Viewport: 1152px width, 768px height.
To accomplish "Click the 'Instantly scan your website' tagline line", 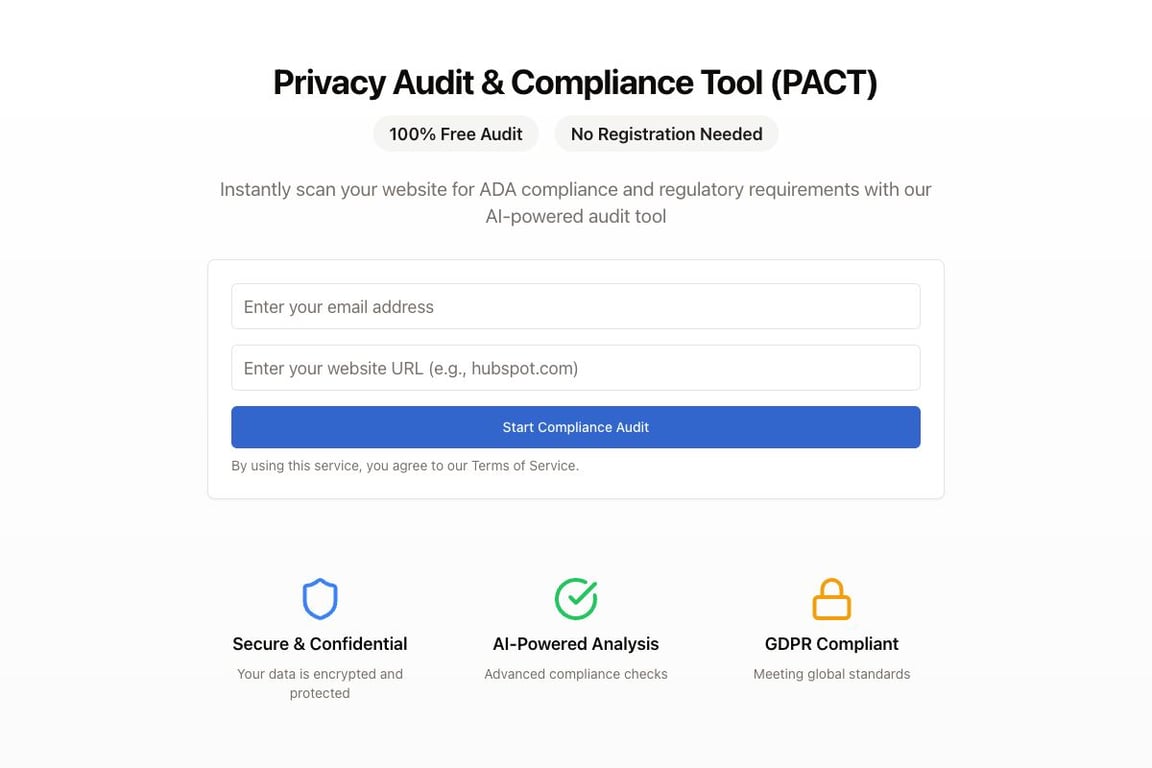I will click(x=575, y=189).
